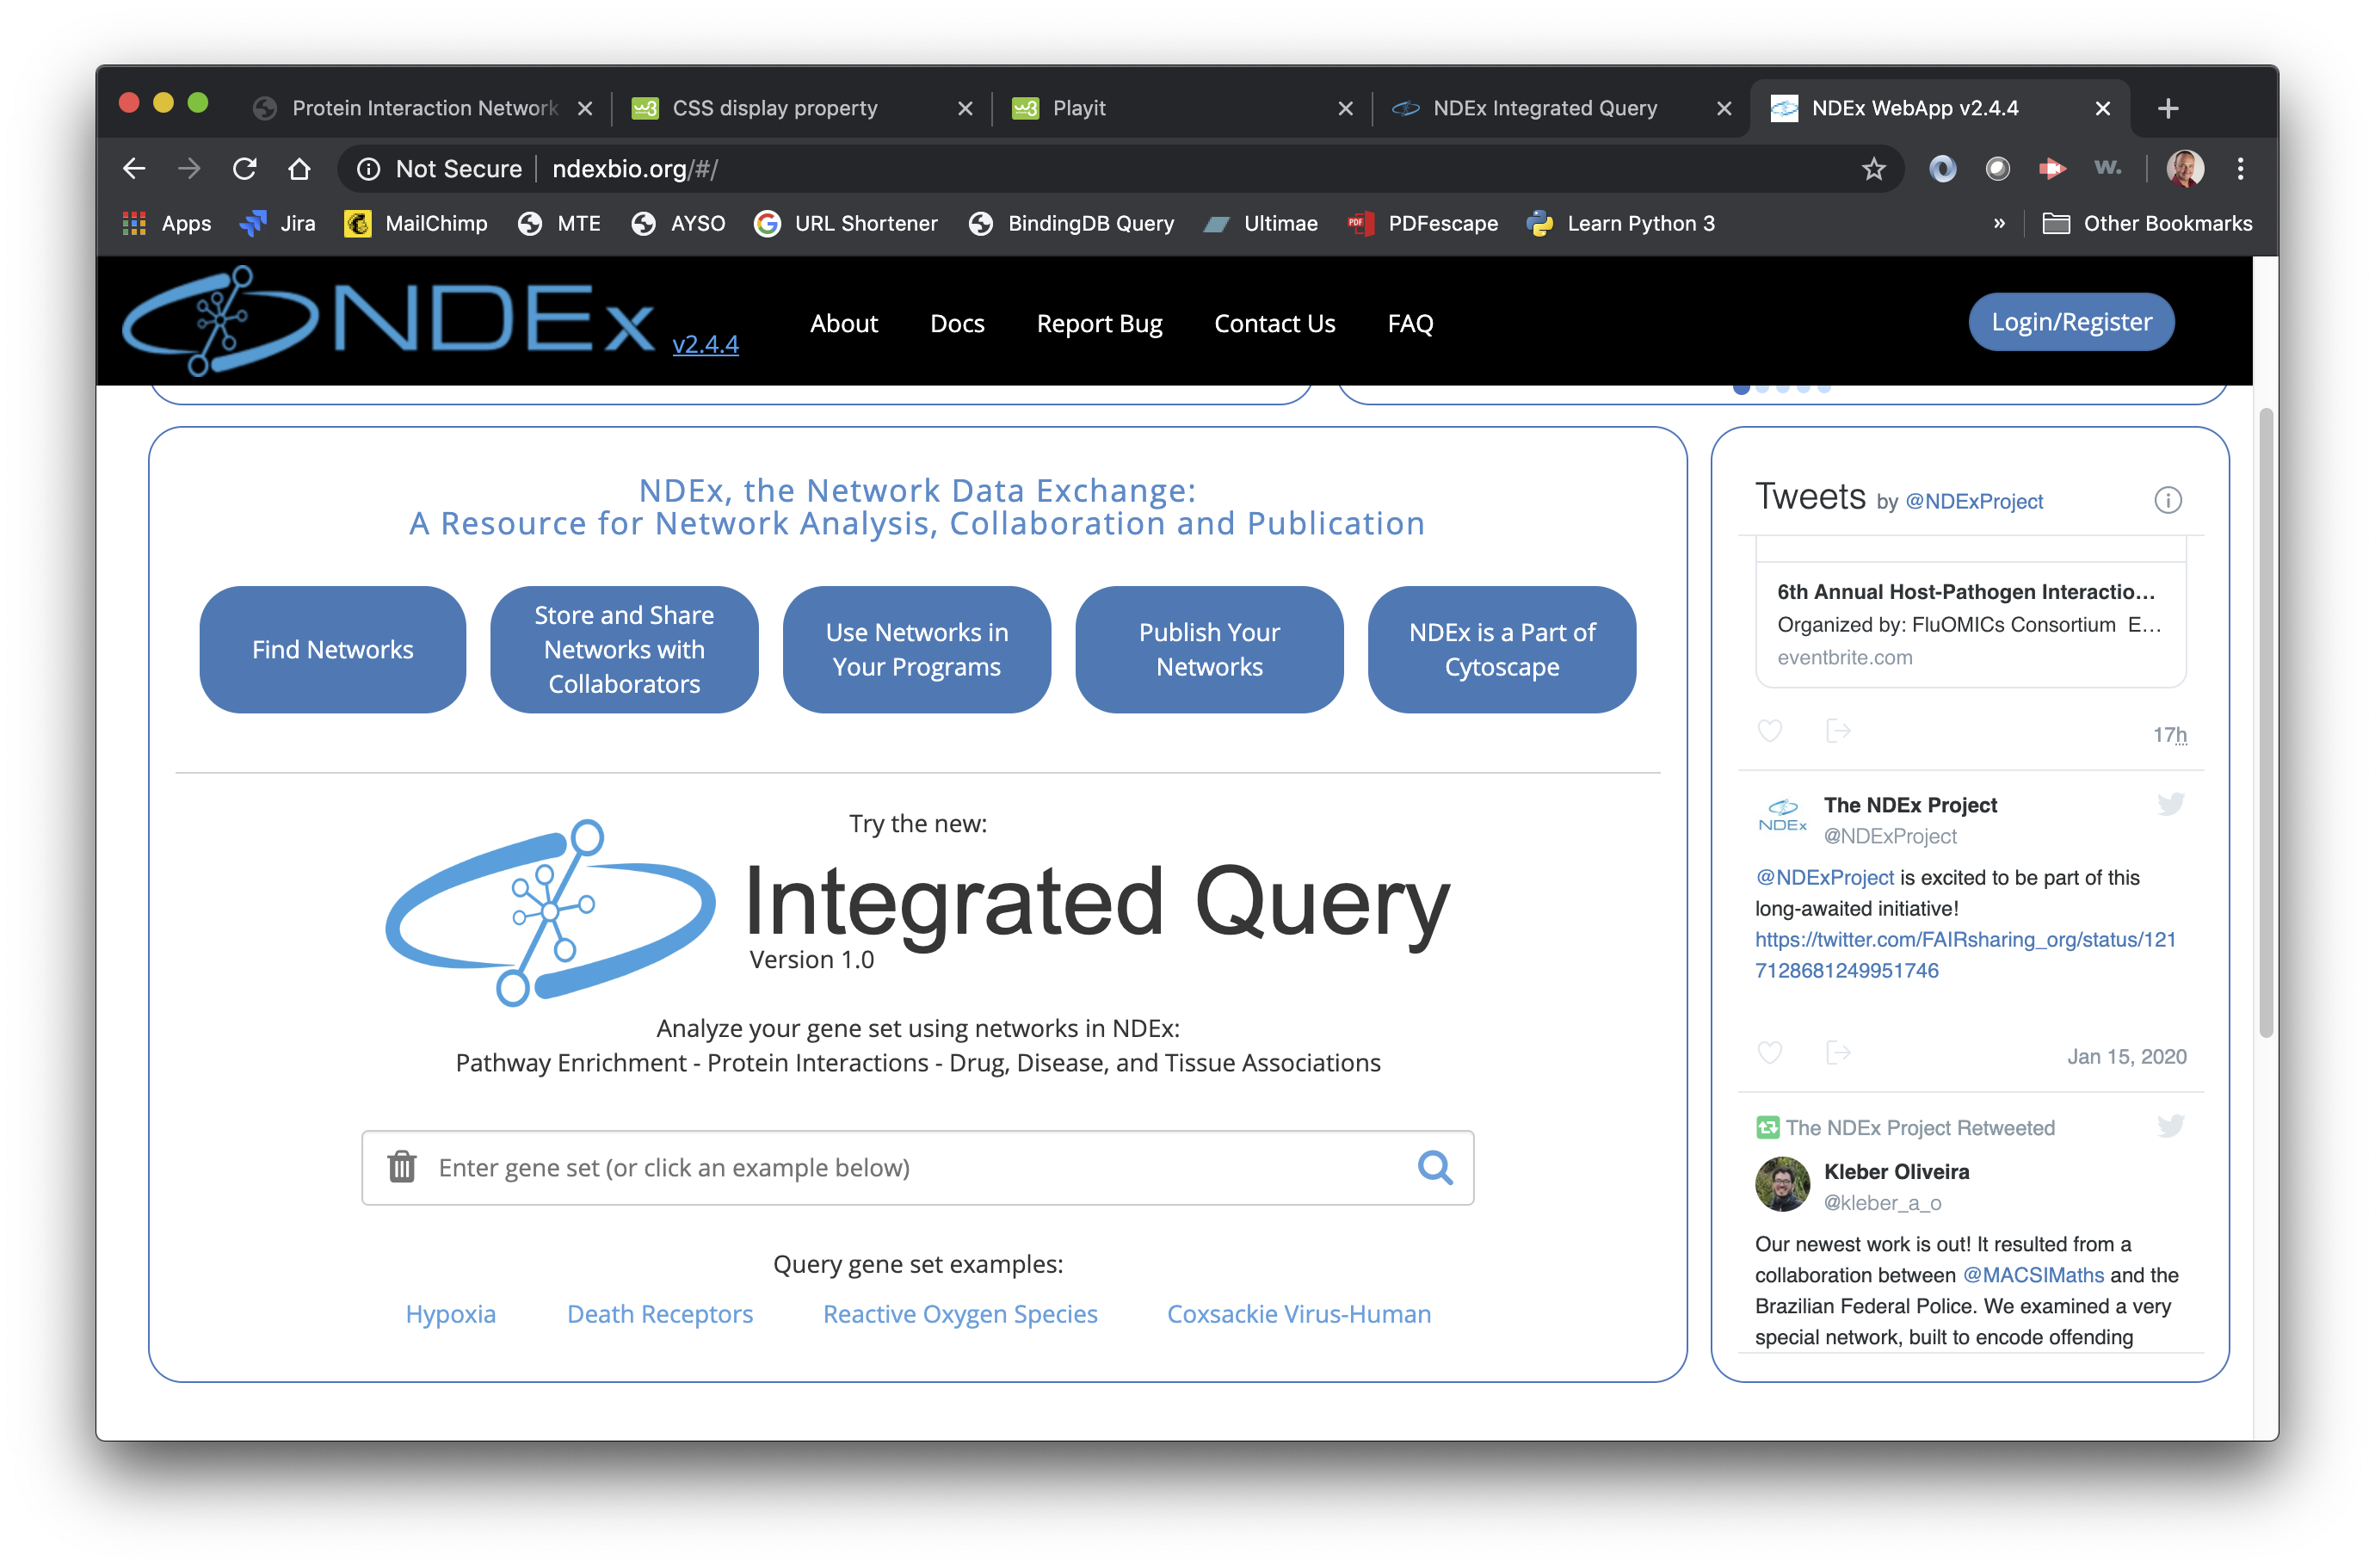2375x1568 pixels.
Task: Click the Tweets info circle icon
Action: coord(2167,500)
